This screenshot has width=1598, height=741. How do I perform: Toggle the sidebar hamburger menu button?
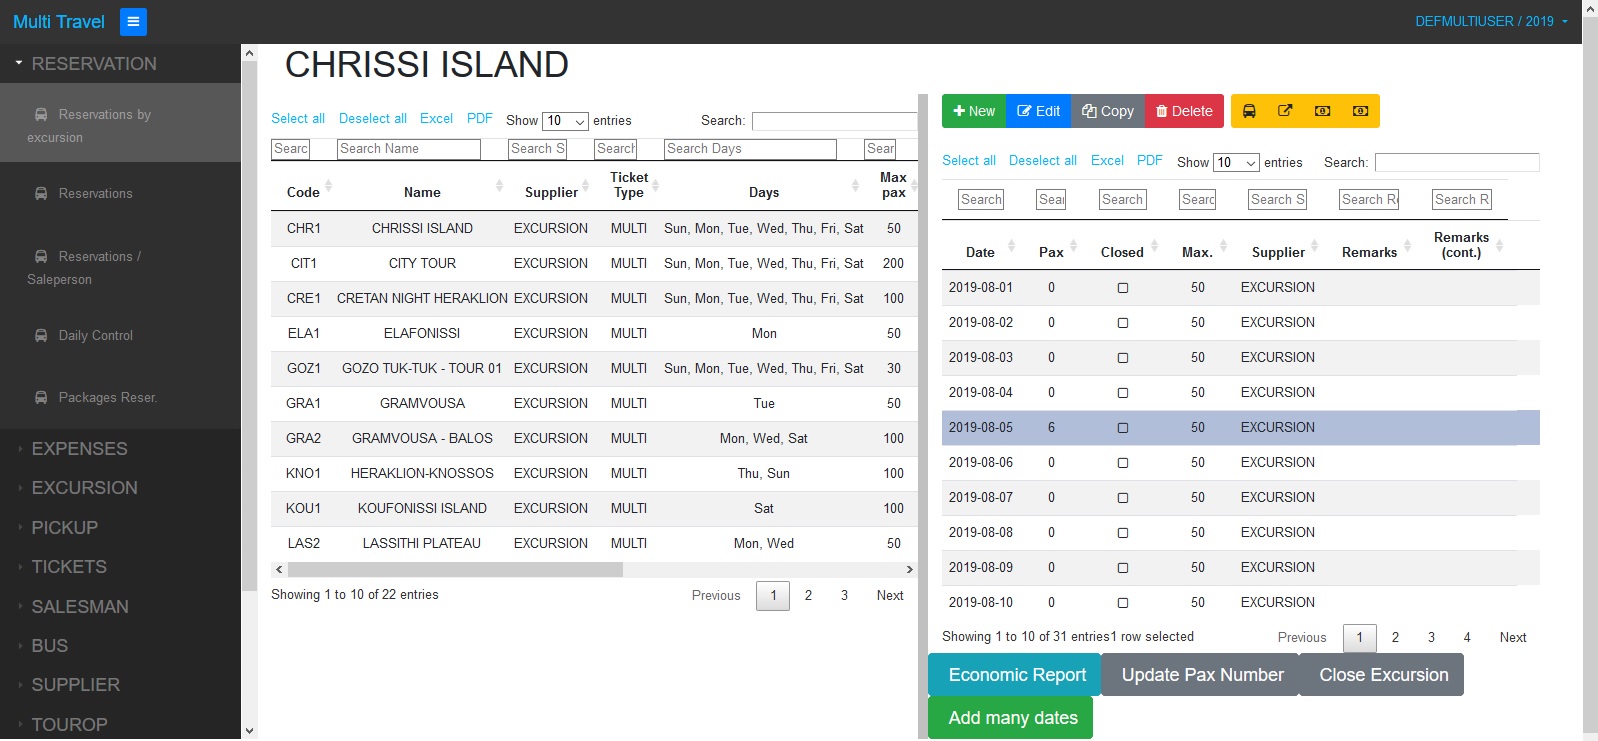133,22
